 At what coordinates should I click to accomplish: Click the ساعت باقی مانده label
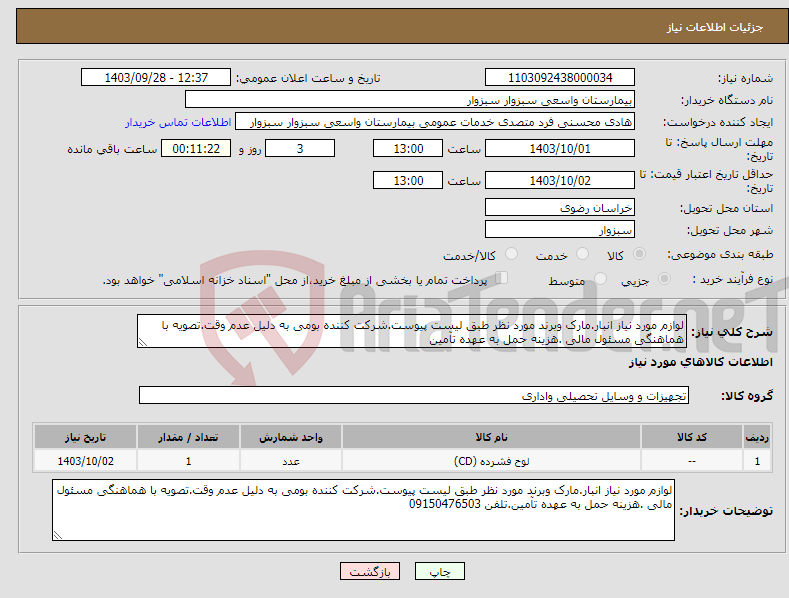tap(112, 150)
